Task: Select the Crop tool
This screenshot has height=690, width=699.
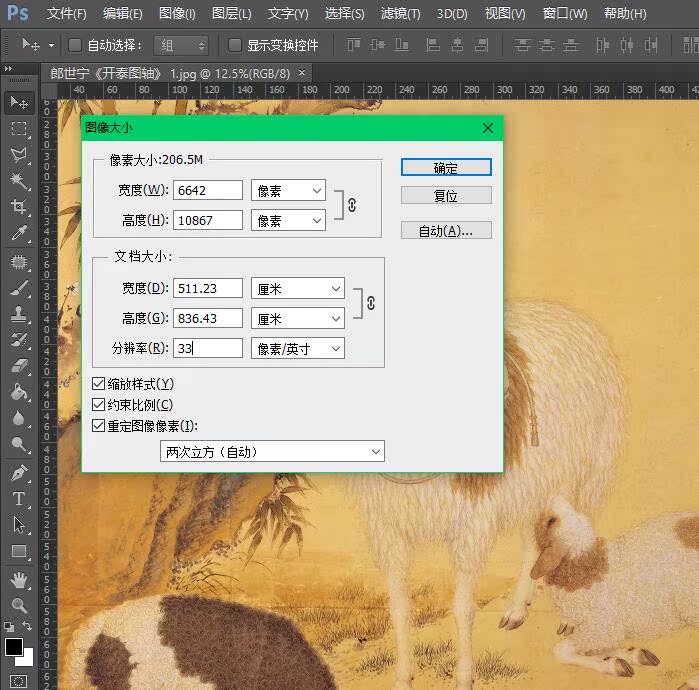Action: [19, 207]
